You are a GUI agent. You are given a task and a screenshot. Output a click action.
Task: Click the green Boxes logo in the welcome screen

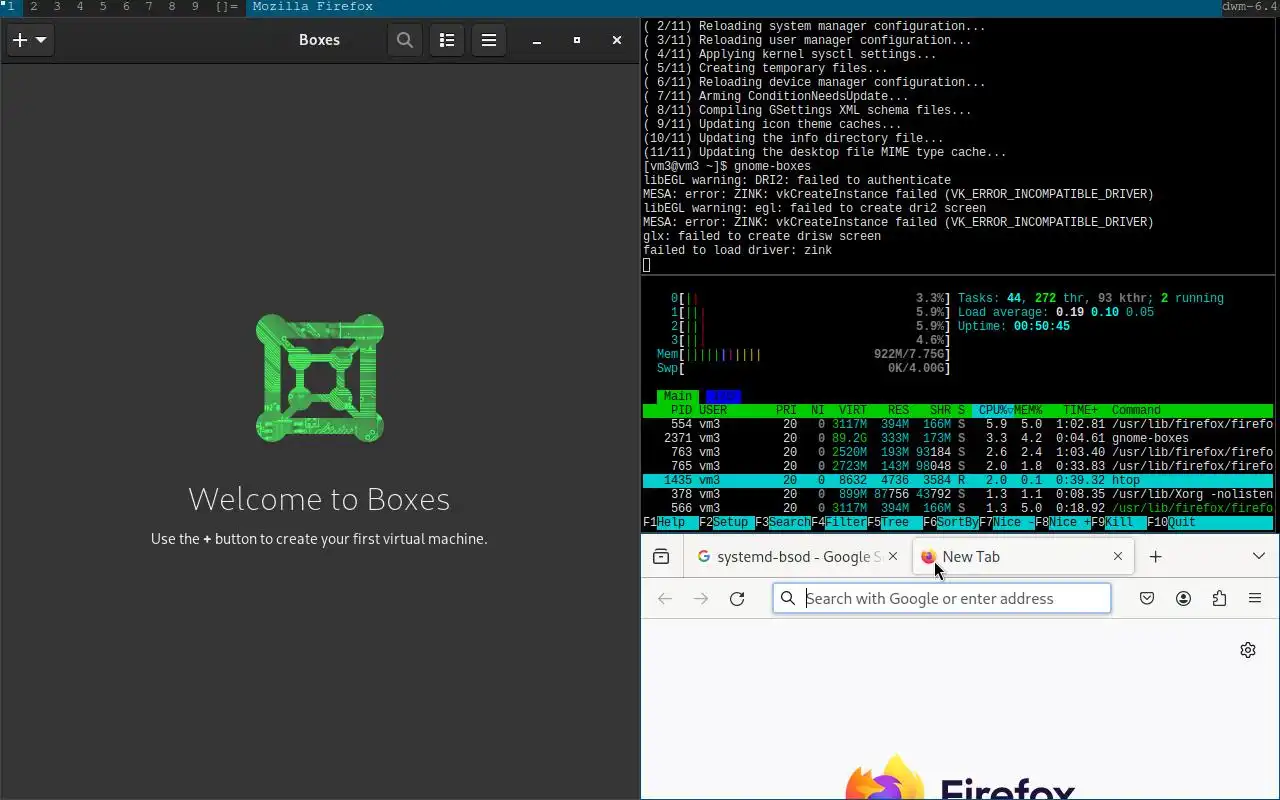tap(320, 378)
